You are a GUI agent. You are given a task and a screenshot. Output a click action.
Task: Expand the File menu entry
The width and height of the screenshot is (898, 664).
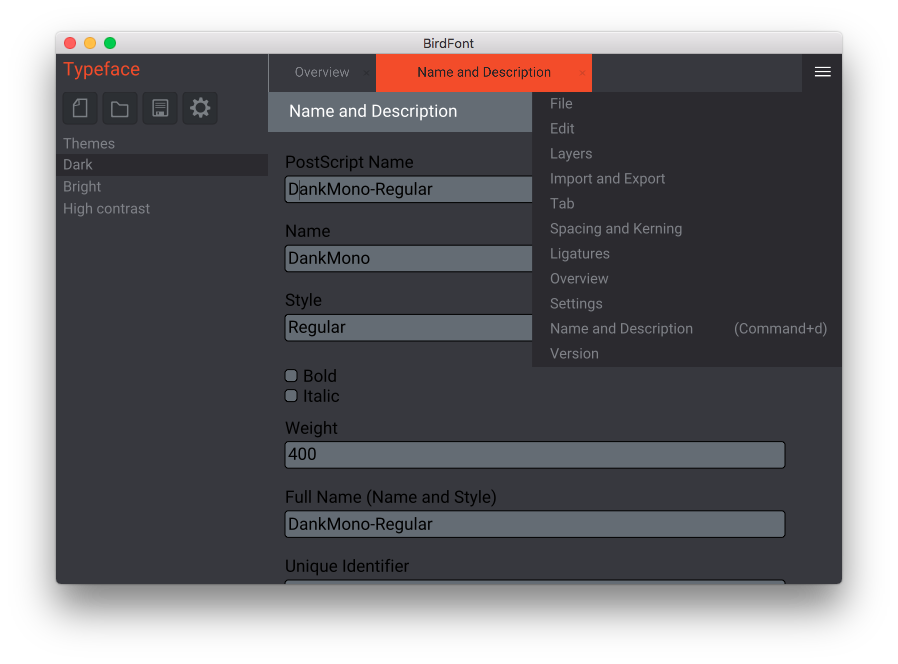[x=561, y=104]
